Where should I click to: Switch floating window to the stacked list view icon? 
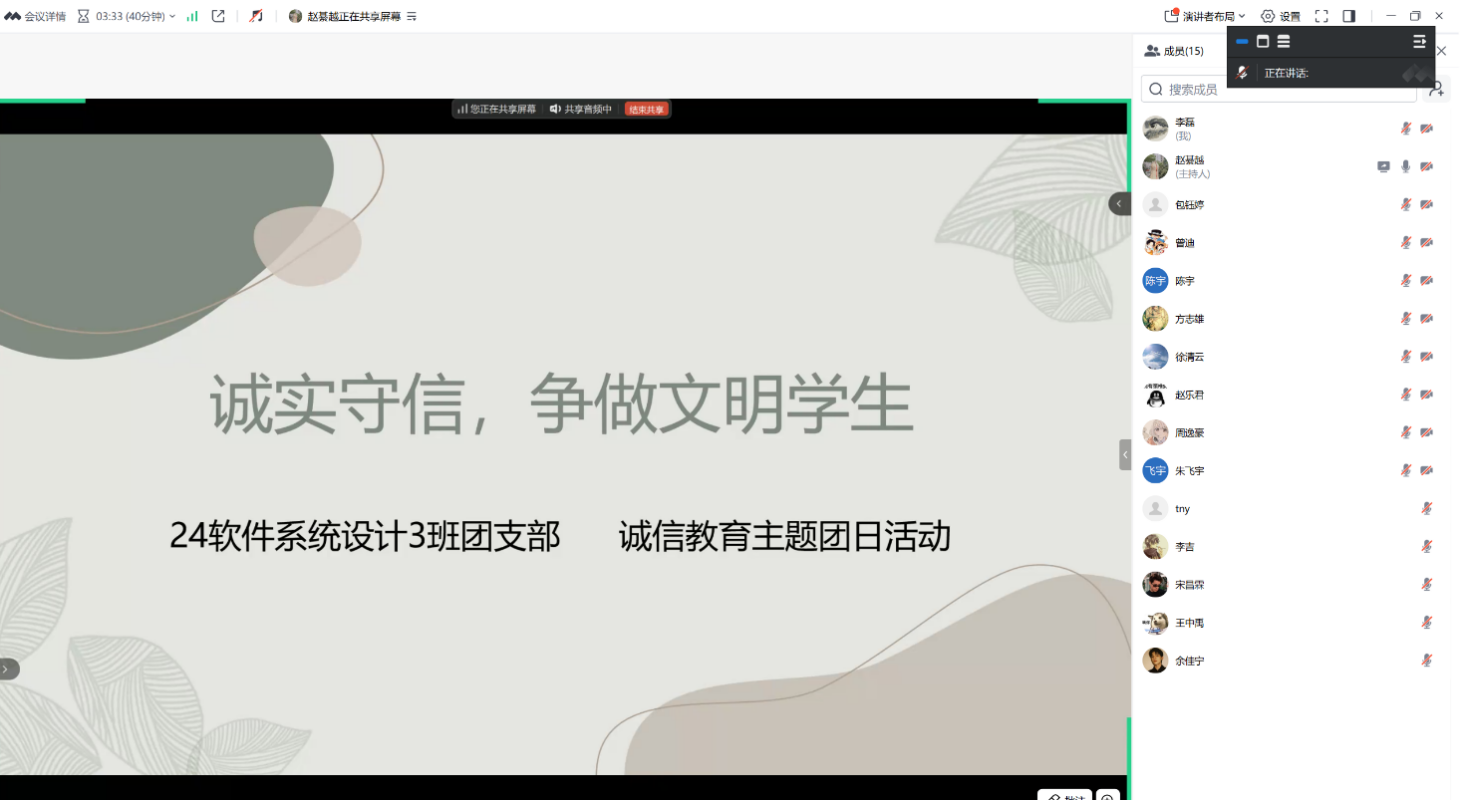[x=1283, y=41]
